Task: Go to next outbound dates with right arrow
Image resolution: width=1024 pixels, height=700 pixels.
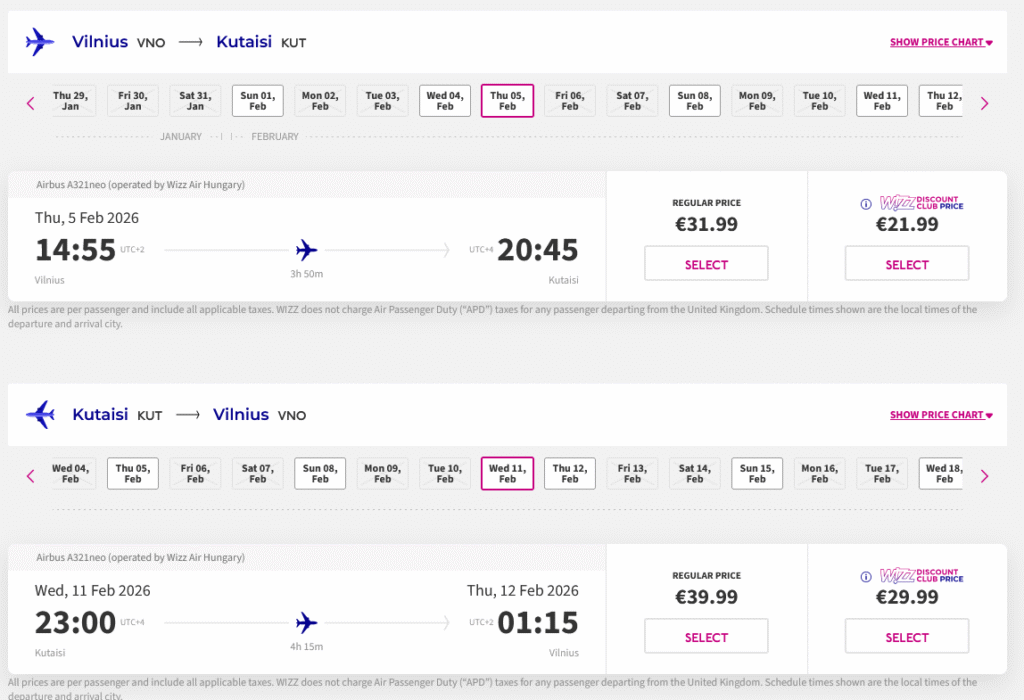Action: tap(984, 103)
